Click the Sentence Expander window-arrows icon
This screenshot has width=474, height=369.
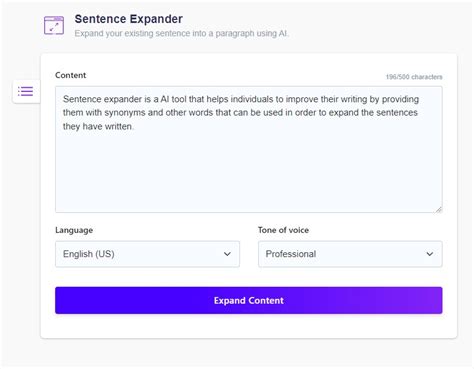[54, 25]
